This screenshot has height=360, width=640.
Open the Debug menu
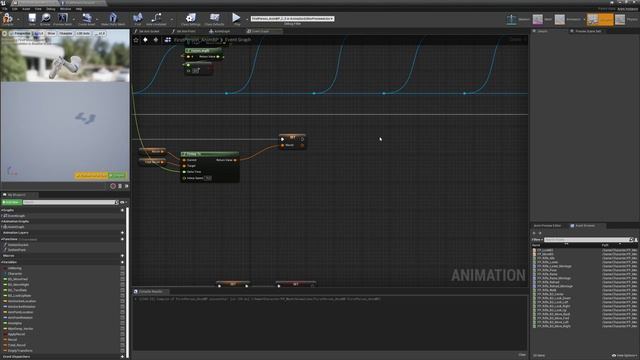(51, 9)
